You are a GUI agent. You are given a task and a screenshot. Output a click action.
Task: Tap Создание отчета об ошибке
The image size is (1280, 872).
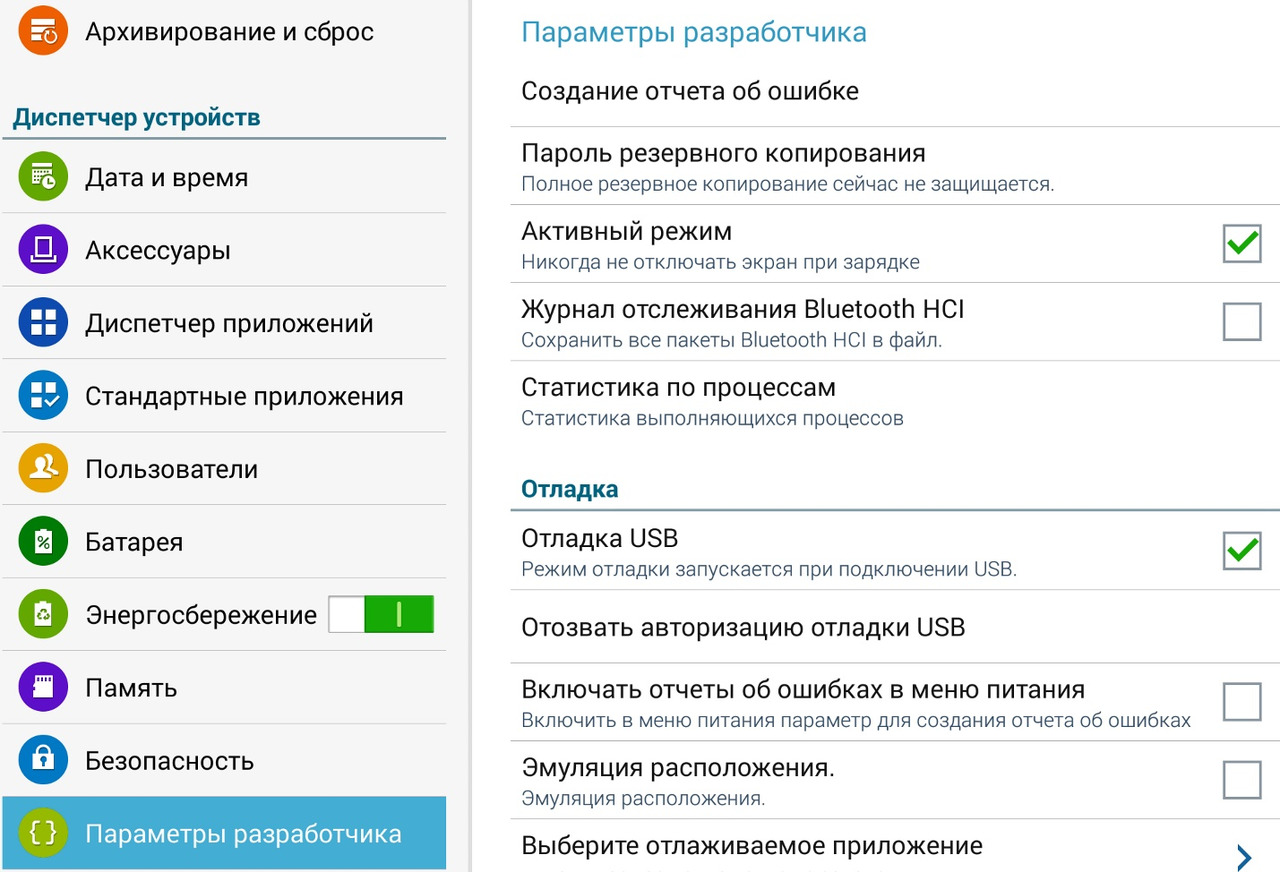(x=895, y=92)
